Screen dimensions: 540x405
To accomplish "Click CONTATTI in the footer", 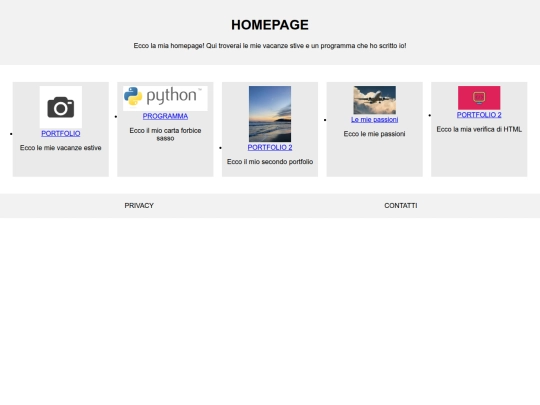I will 401,206.
